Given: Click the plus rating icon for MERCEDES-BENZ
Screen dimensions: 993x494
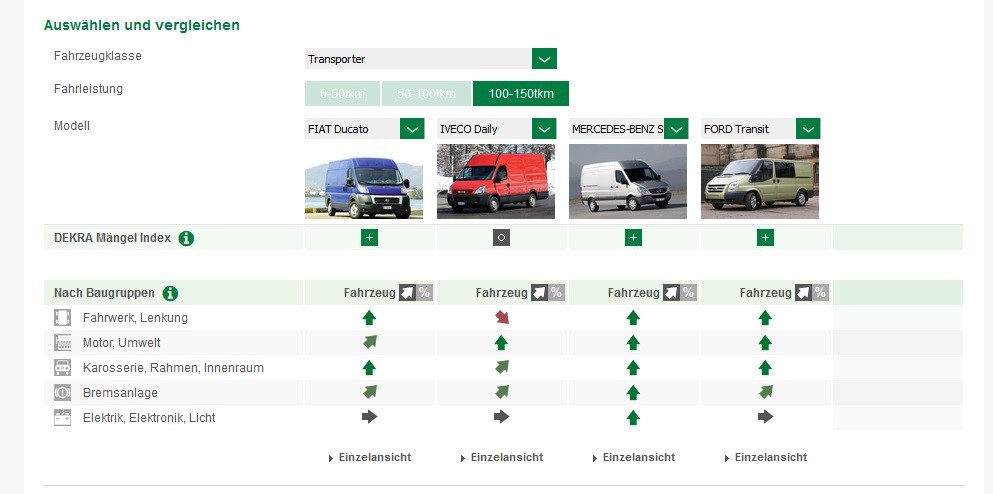Looking at the screenshot, I should tap(633, 238).
